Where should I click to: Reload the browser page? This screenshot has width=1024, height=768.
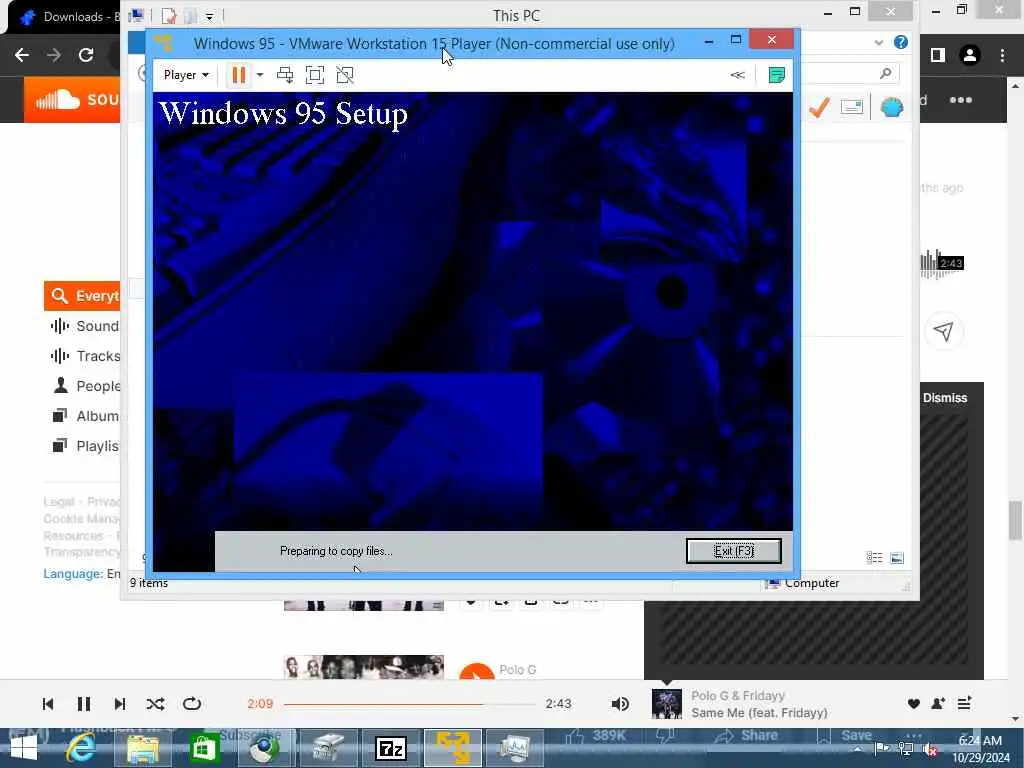pos(86,55)
